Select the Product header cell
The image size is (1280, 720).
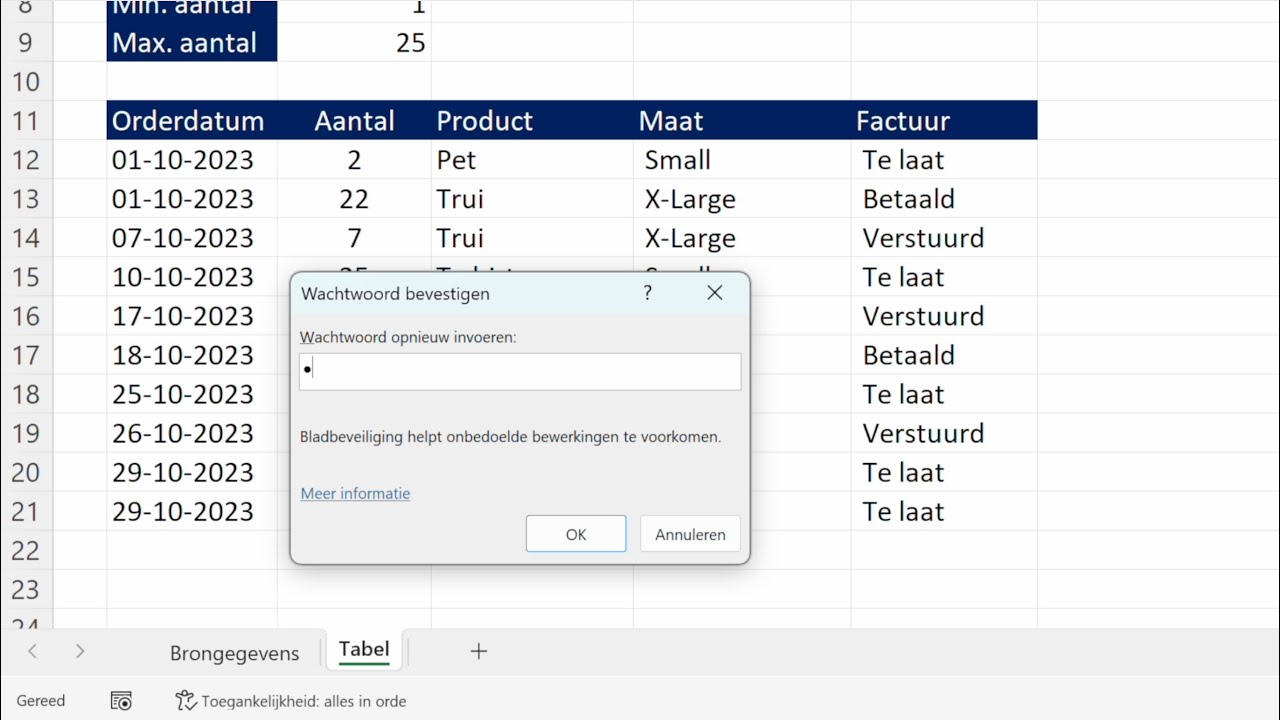pyautogui.click(x=532, y=121)
